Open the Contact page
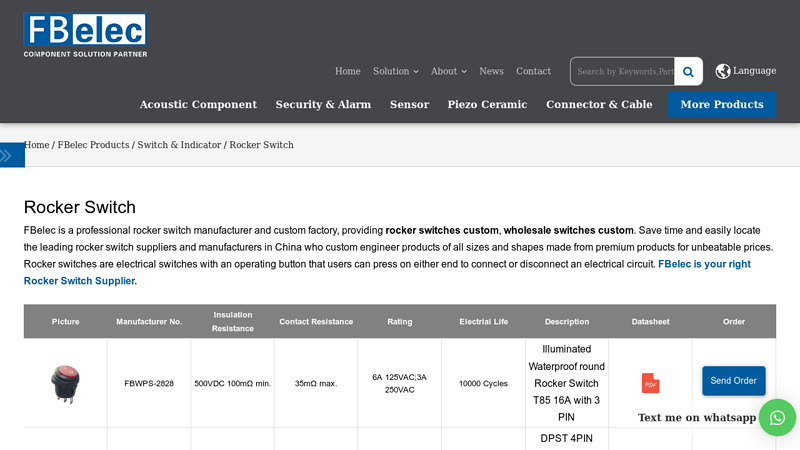800x450 pixels. [533, 71]
